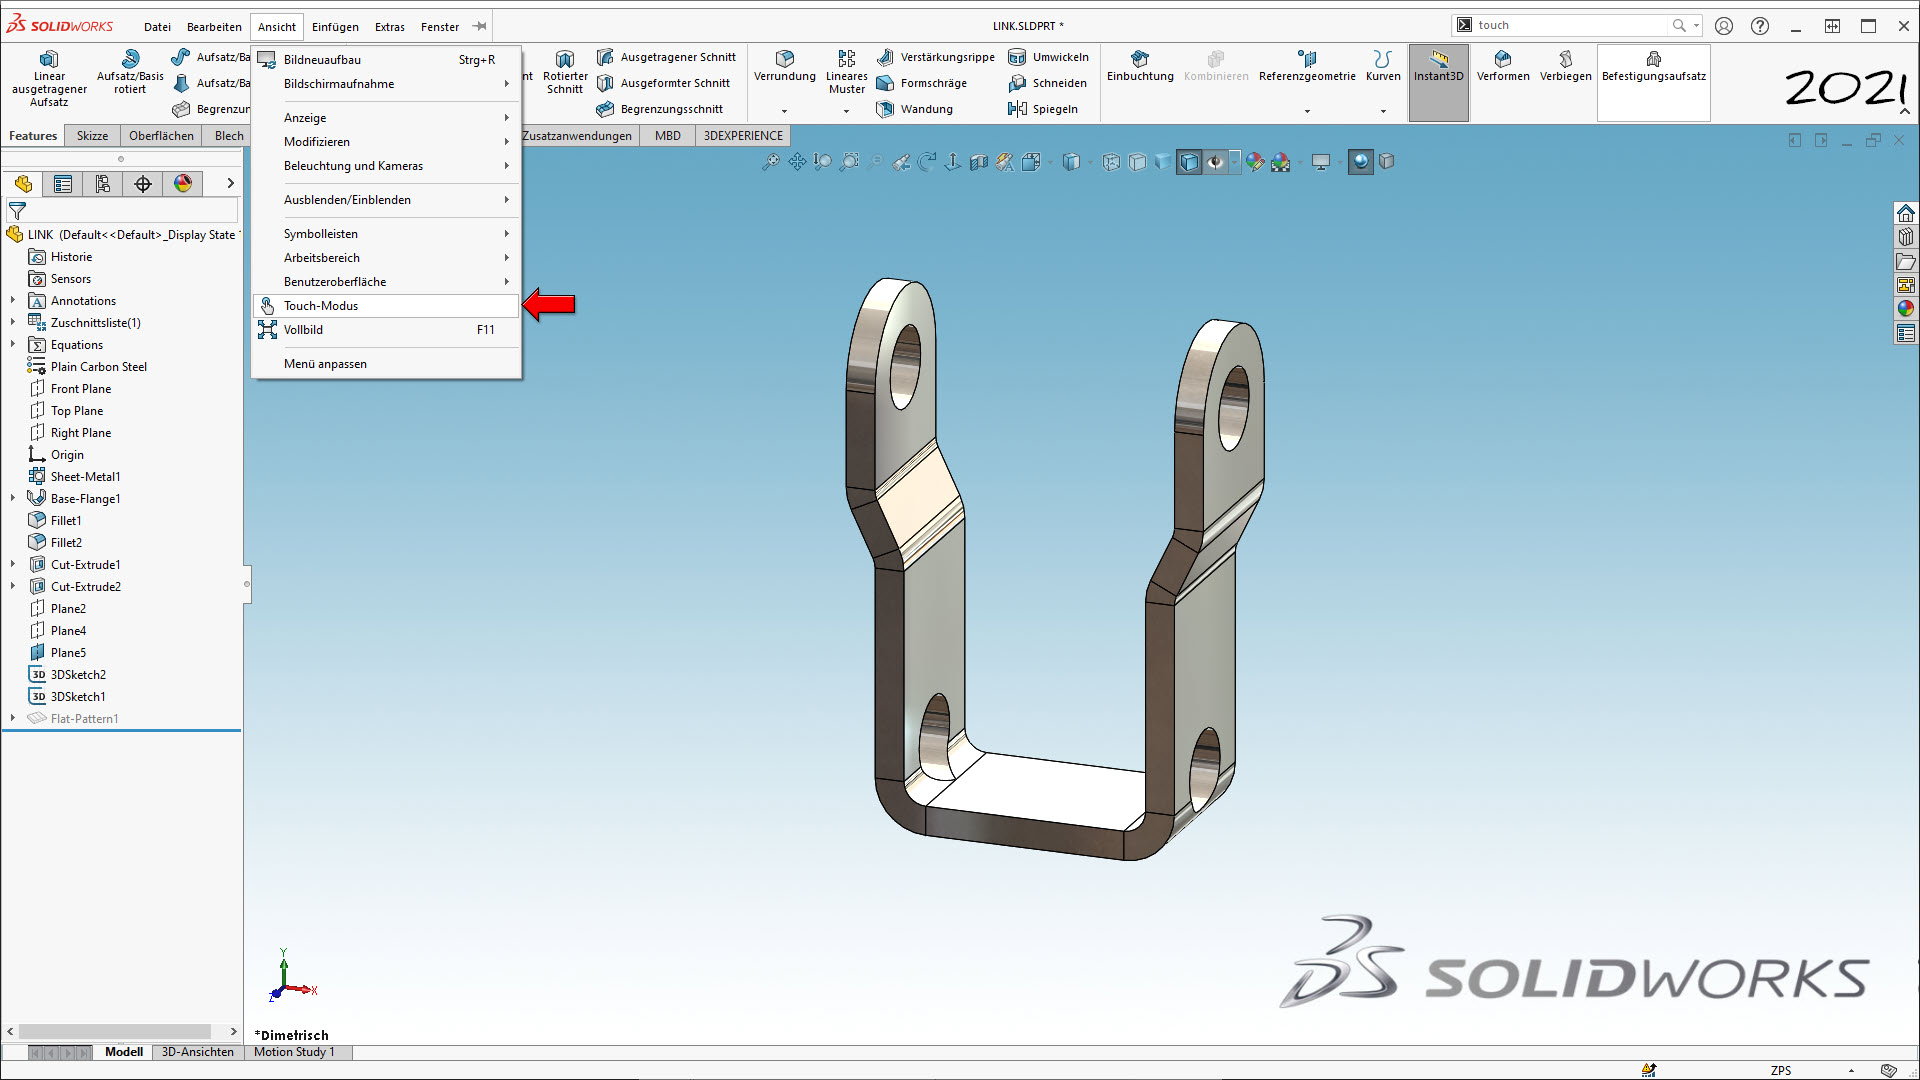
Task: Expand the Symbolleisten submenu
Action: [386, 234]
